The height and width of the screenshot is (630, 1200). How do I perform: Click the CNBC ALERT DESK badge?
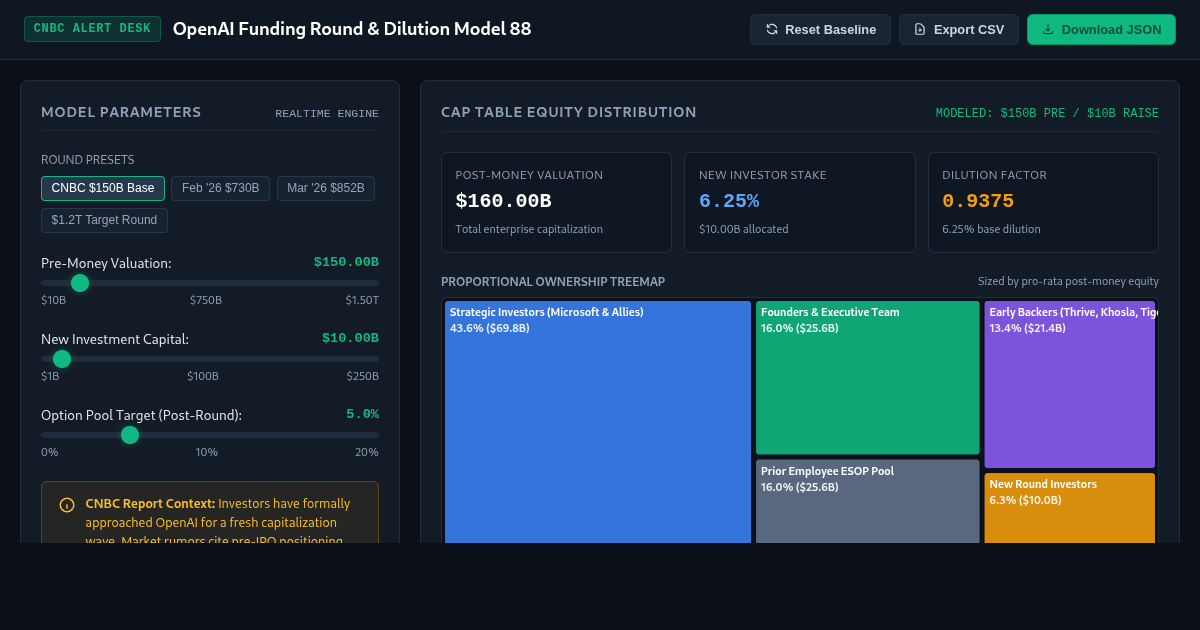point(92,29)
